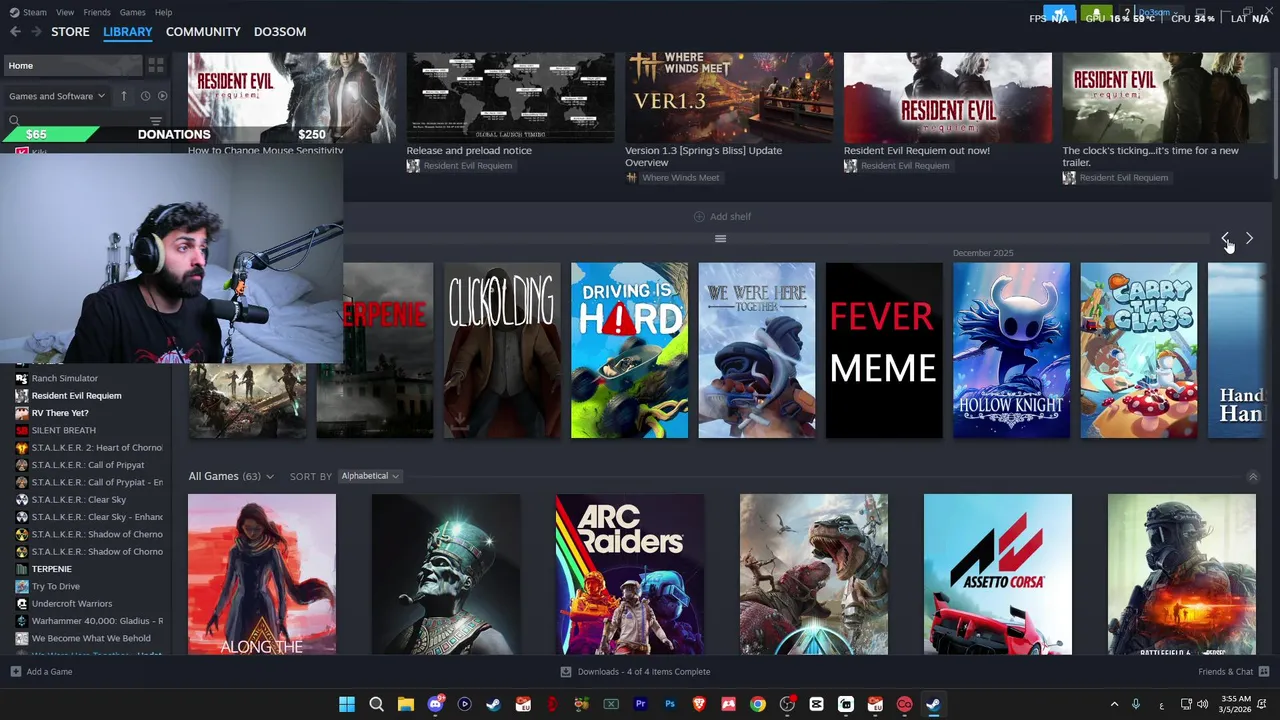Select S.T.A.L.K.E.R.: Call of Pripyat entry
Screen dimensions: 1280x720
(x=88, y=465)
